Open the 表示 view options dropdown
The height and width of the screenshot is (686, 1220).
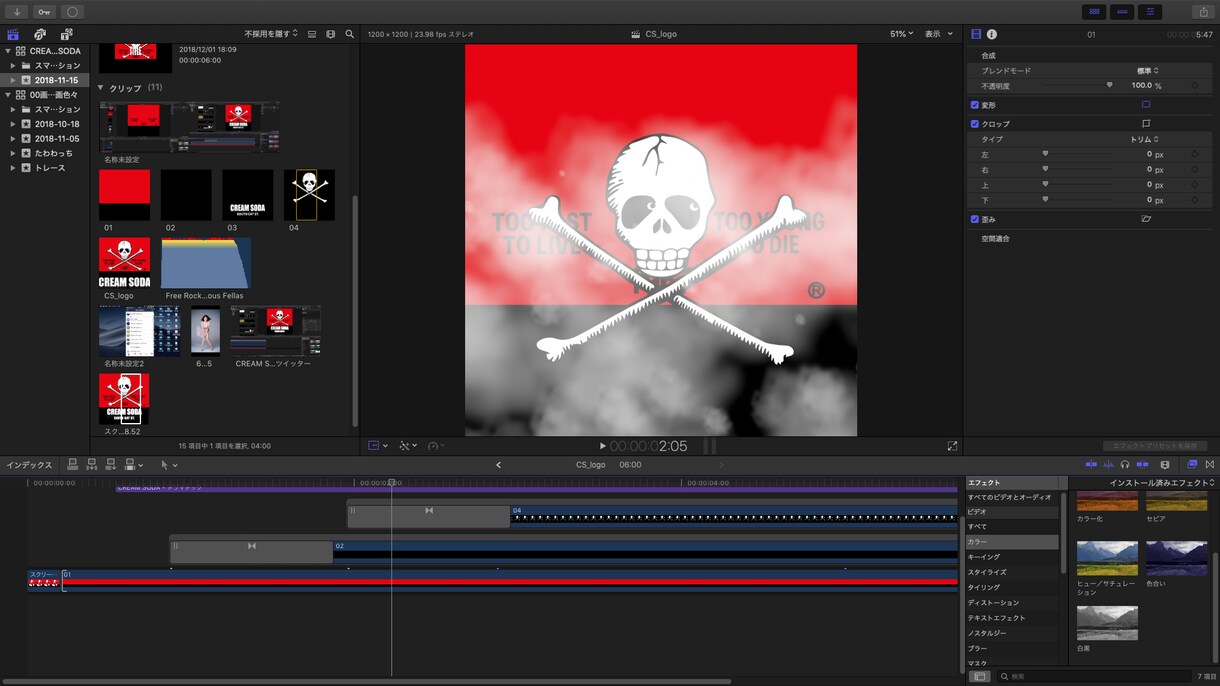pos(939,34)
